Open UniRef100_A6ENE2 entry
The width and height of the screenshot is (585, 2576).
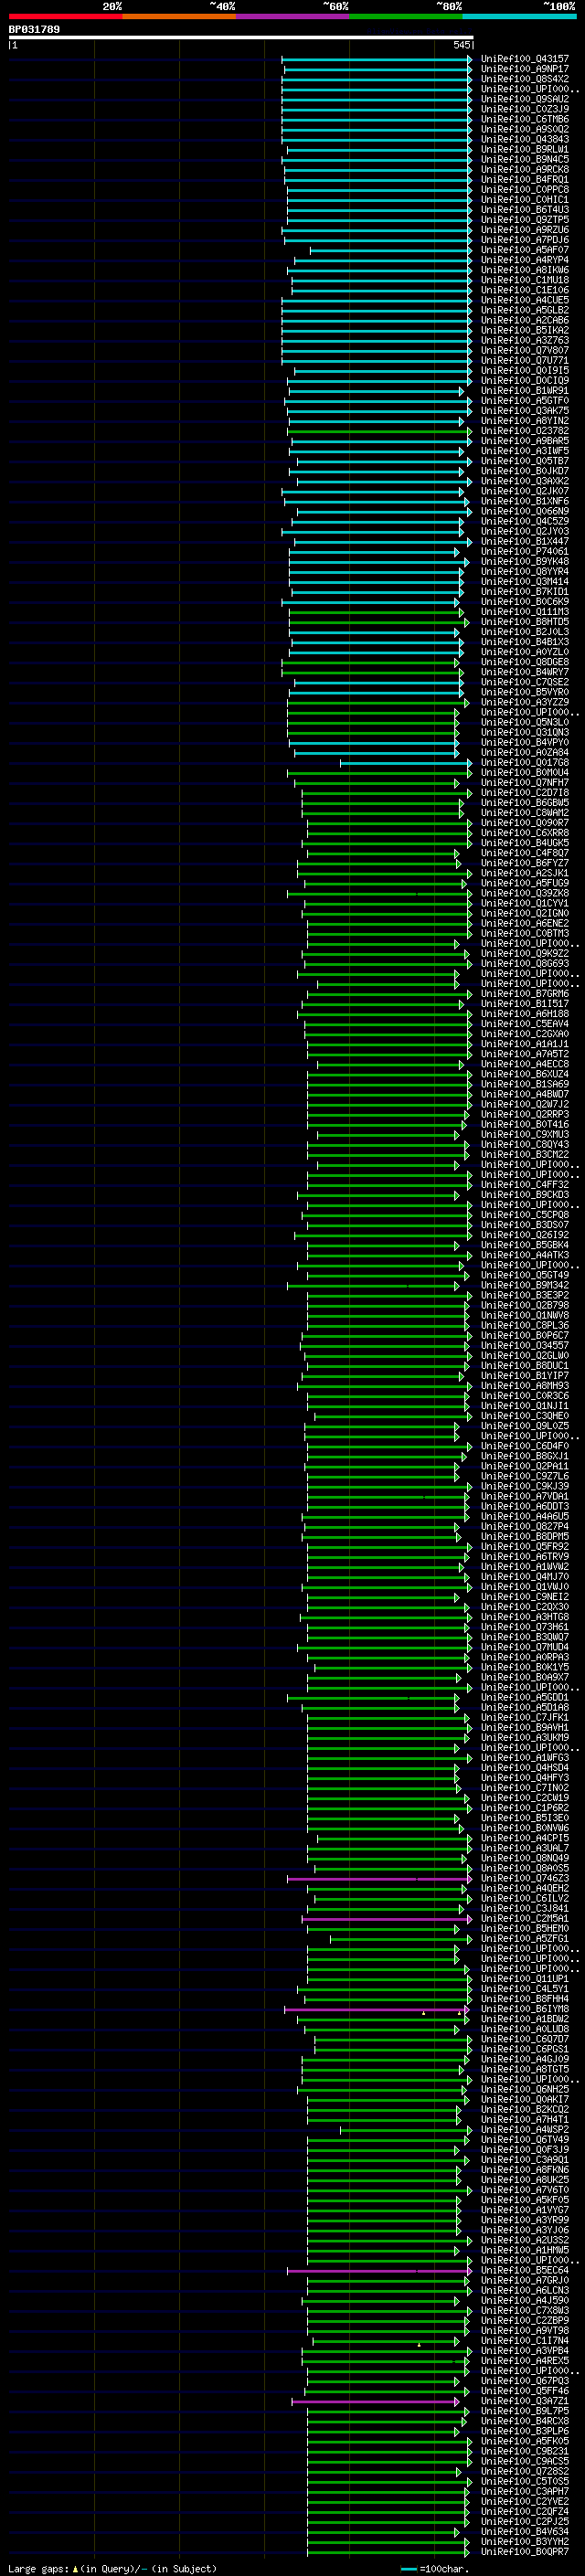point(525,923)
